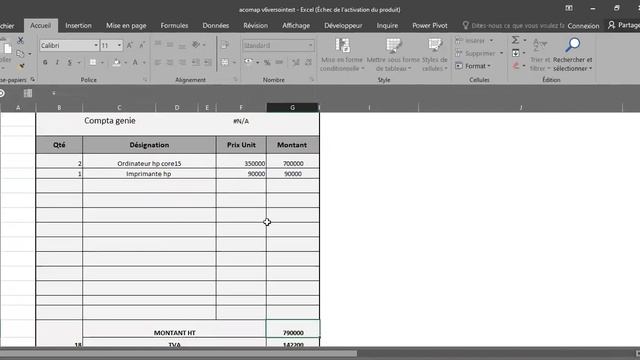Image resolution: width=640 pixels, height=360 pixels.
Task: Open Styles de cellules gallery
Action: (435, 55)
